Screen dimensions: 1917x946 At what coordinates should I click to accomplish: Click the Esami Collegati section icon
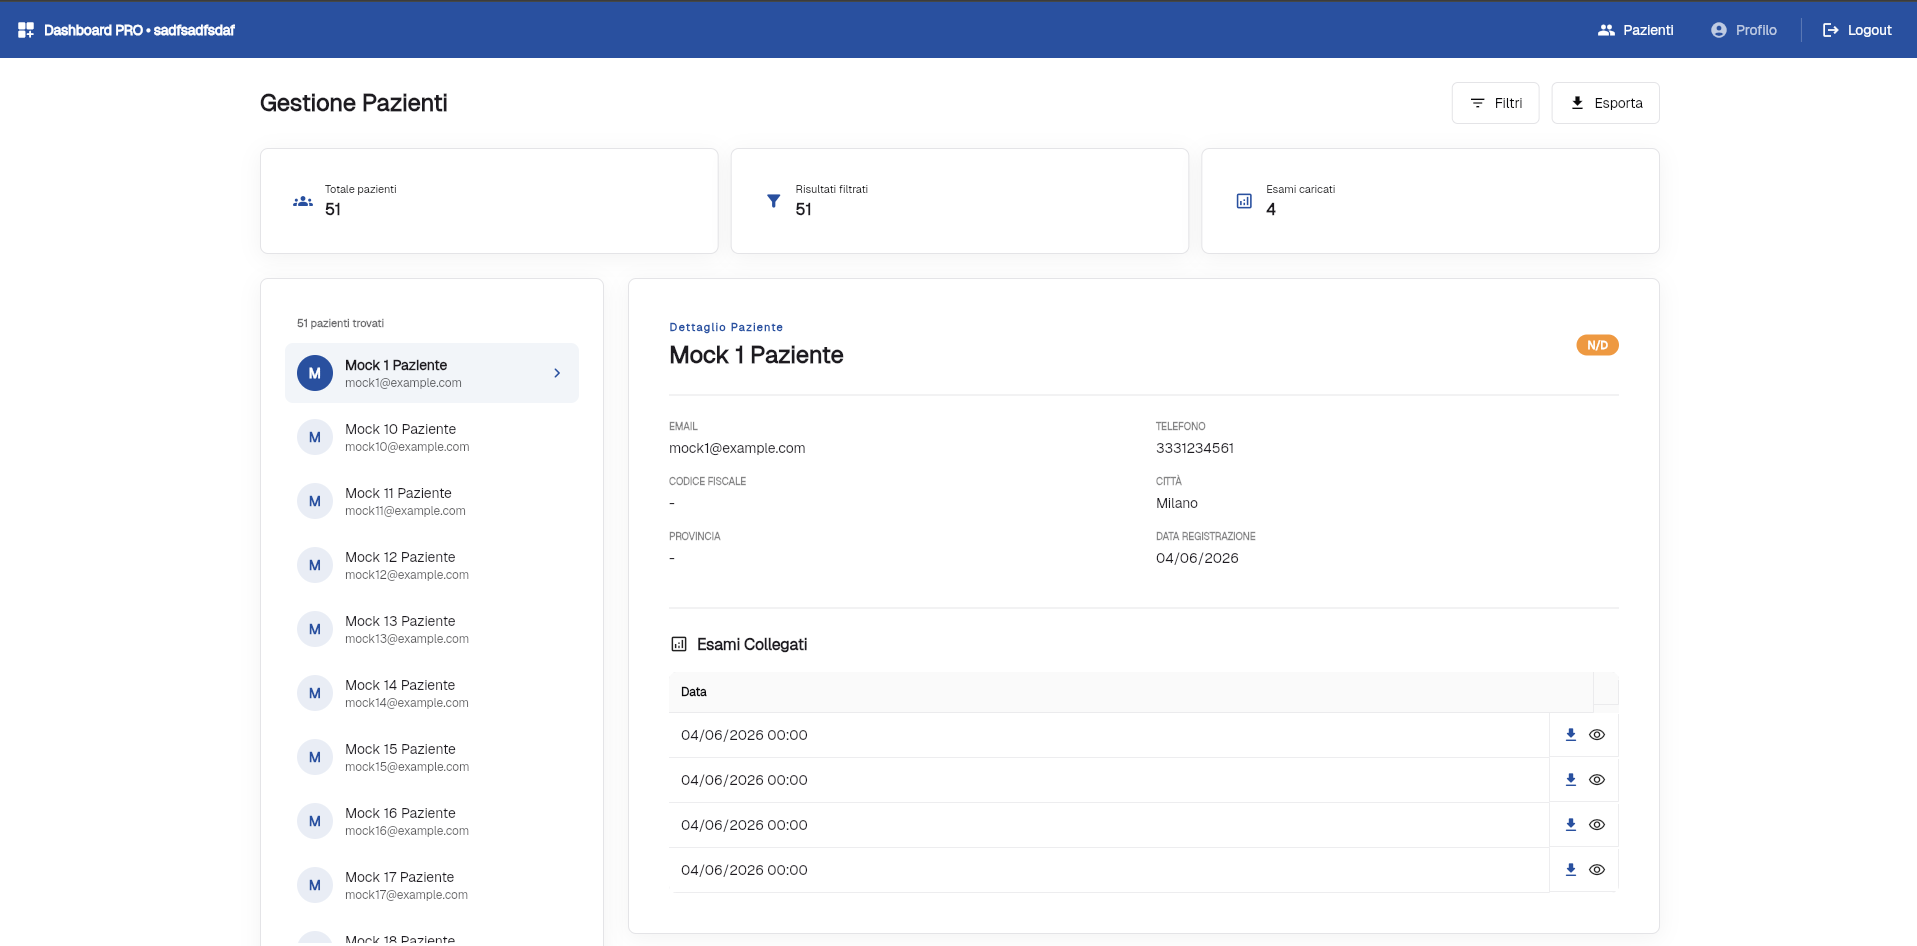pos(679,644)
